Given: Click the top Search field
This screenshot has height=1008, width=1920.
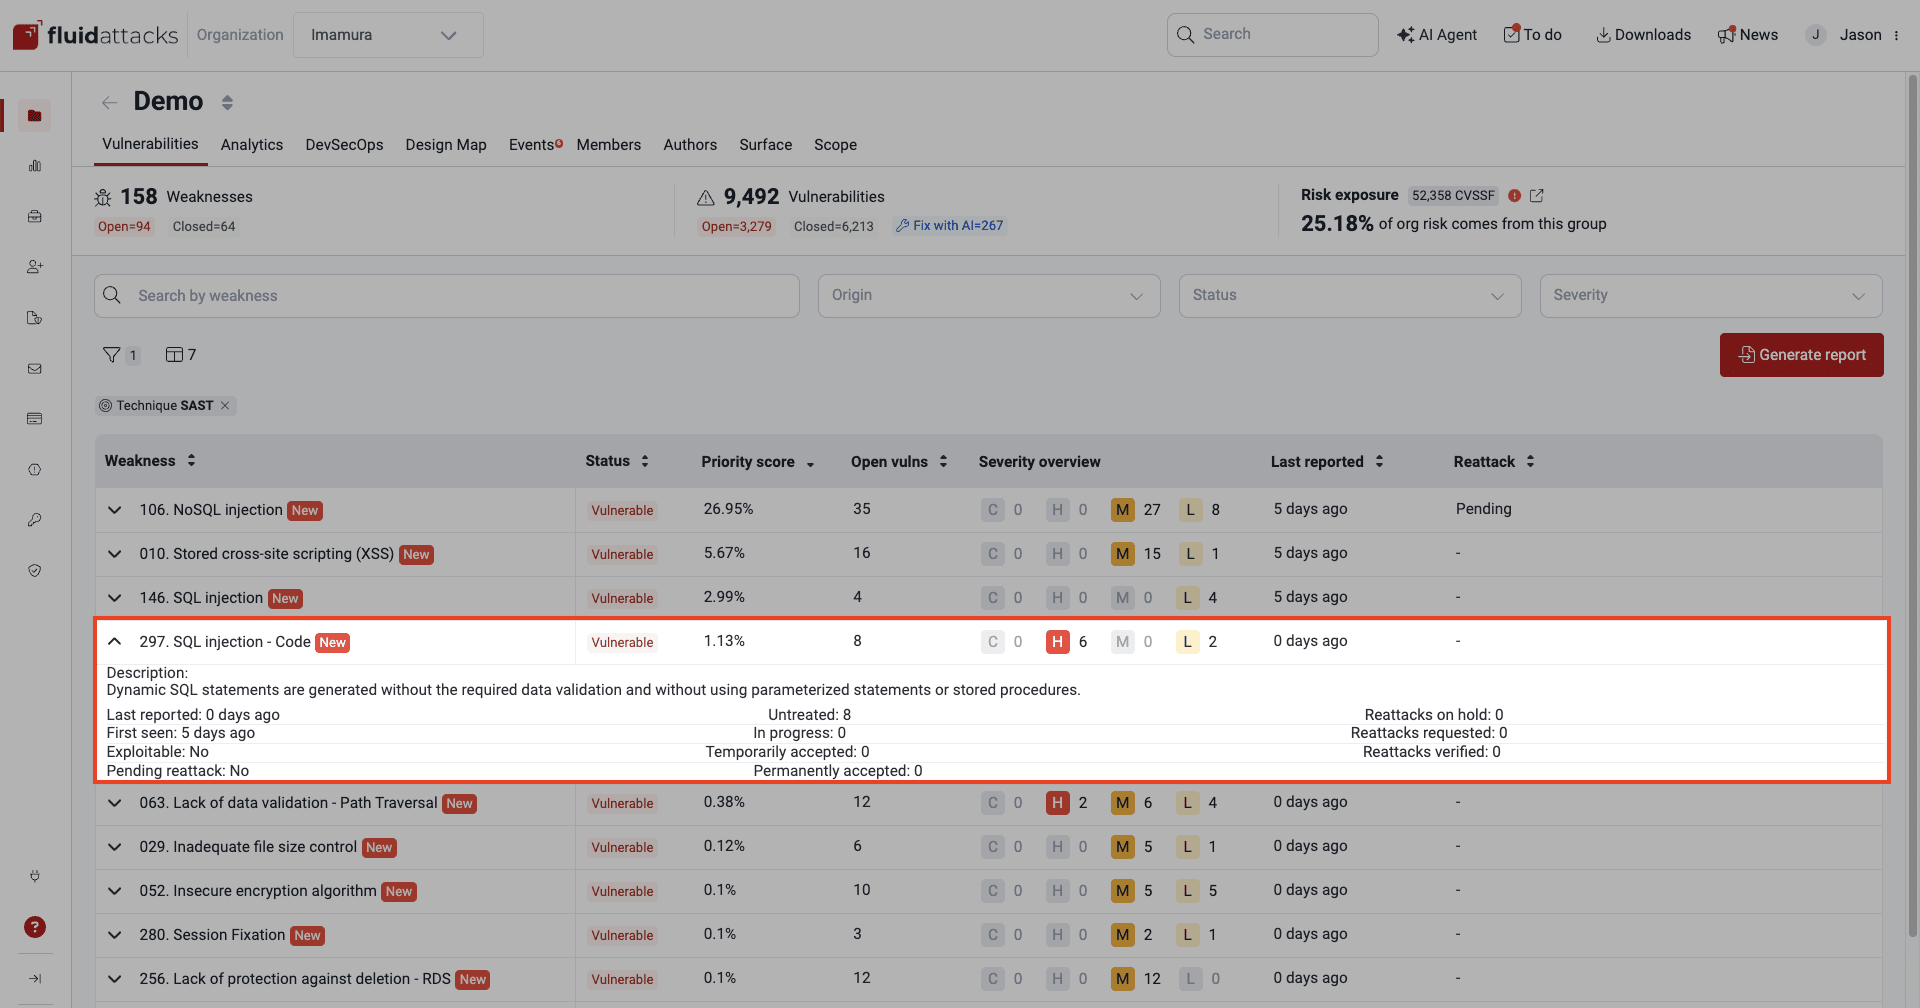Looking at the screenshot, I should [1272, 35].
